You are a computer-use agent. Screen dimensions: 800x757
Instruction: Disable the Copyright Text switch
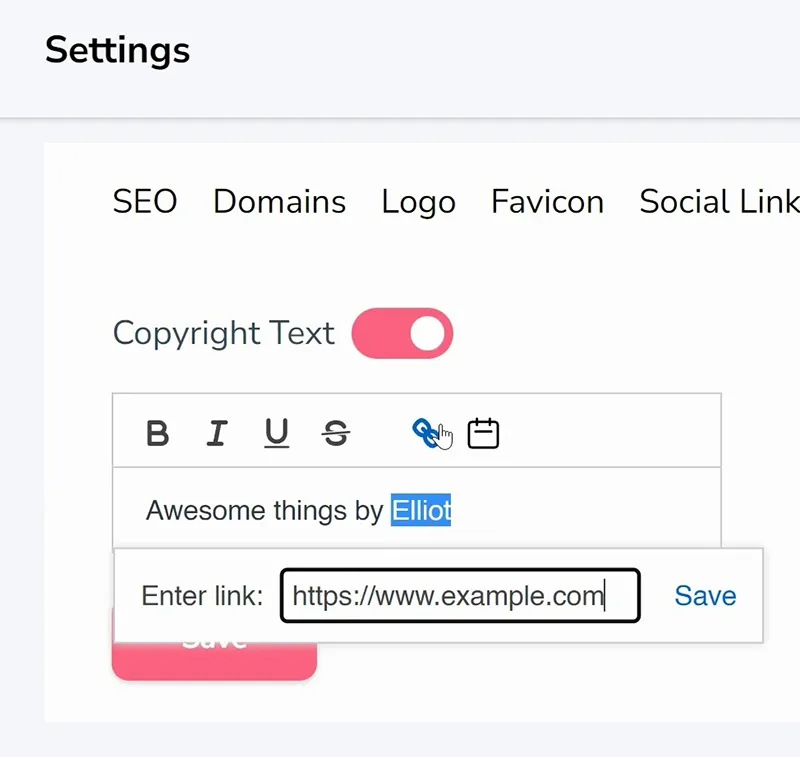point(402,333)
